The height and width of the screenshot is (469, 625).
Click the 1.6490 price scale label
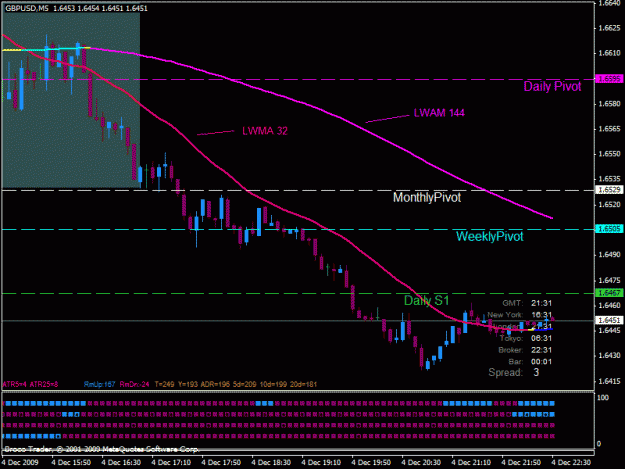click(609, 254)
